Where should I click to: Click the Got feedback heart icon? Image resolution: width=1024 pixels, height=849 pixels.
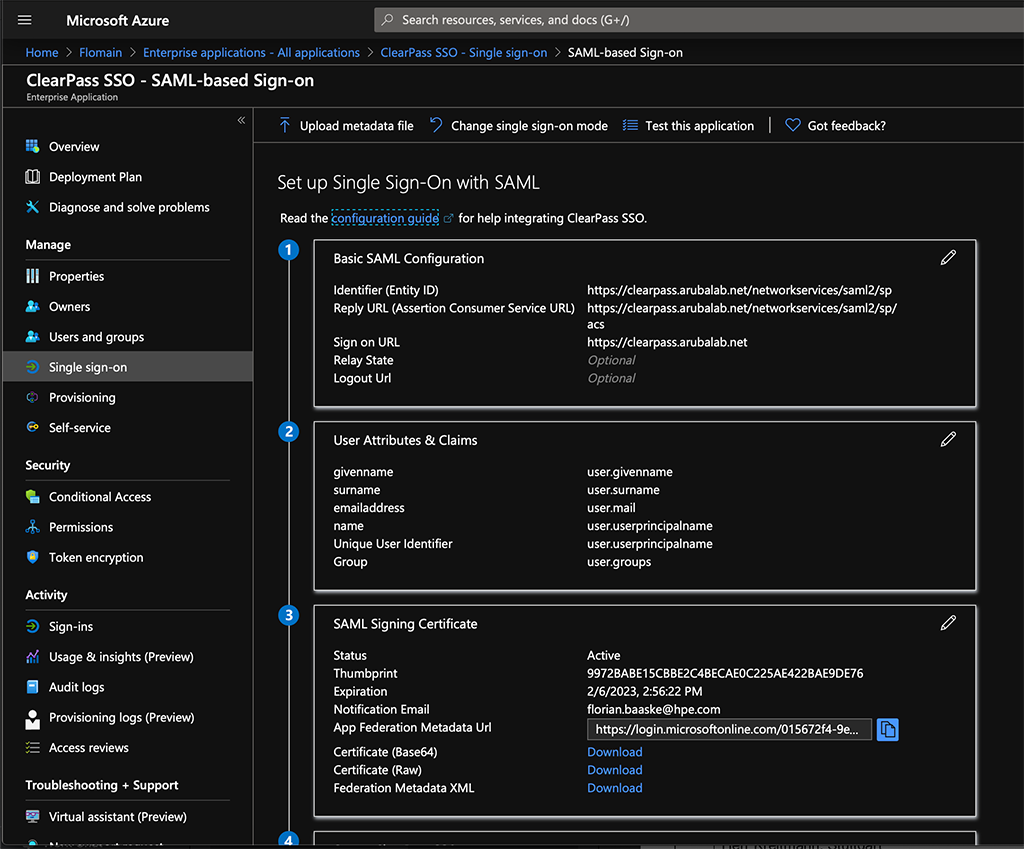click(793, 125)
